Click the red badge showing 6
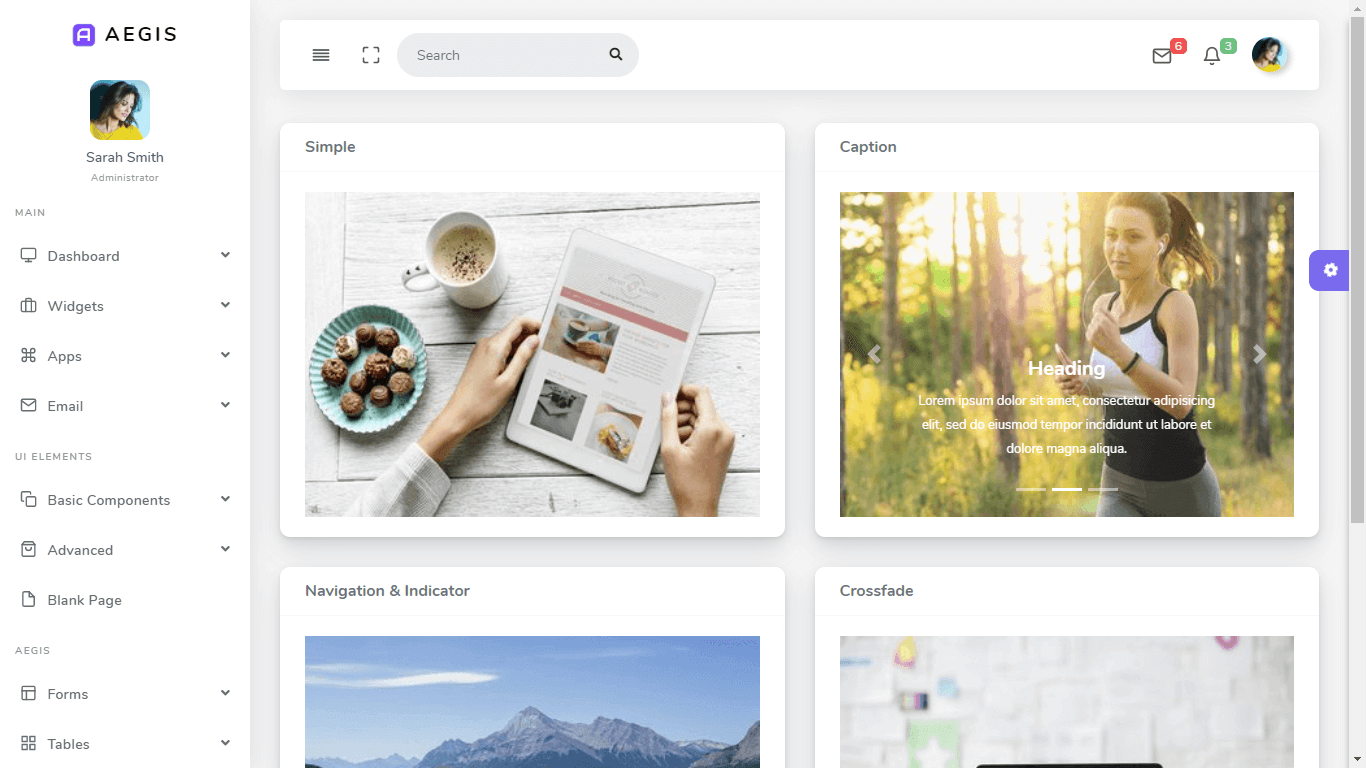1366x768 pixels. (1178, 46)
